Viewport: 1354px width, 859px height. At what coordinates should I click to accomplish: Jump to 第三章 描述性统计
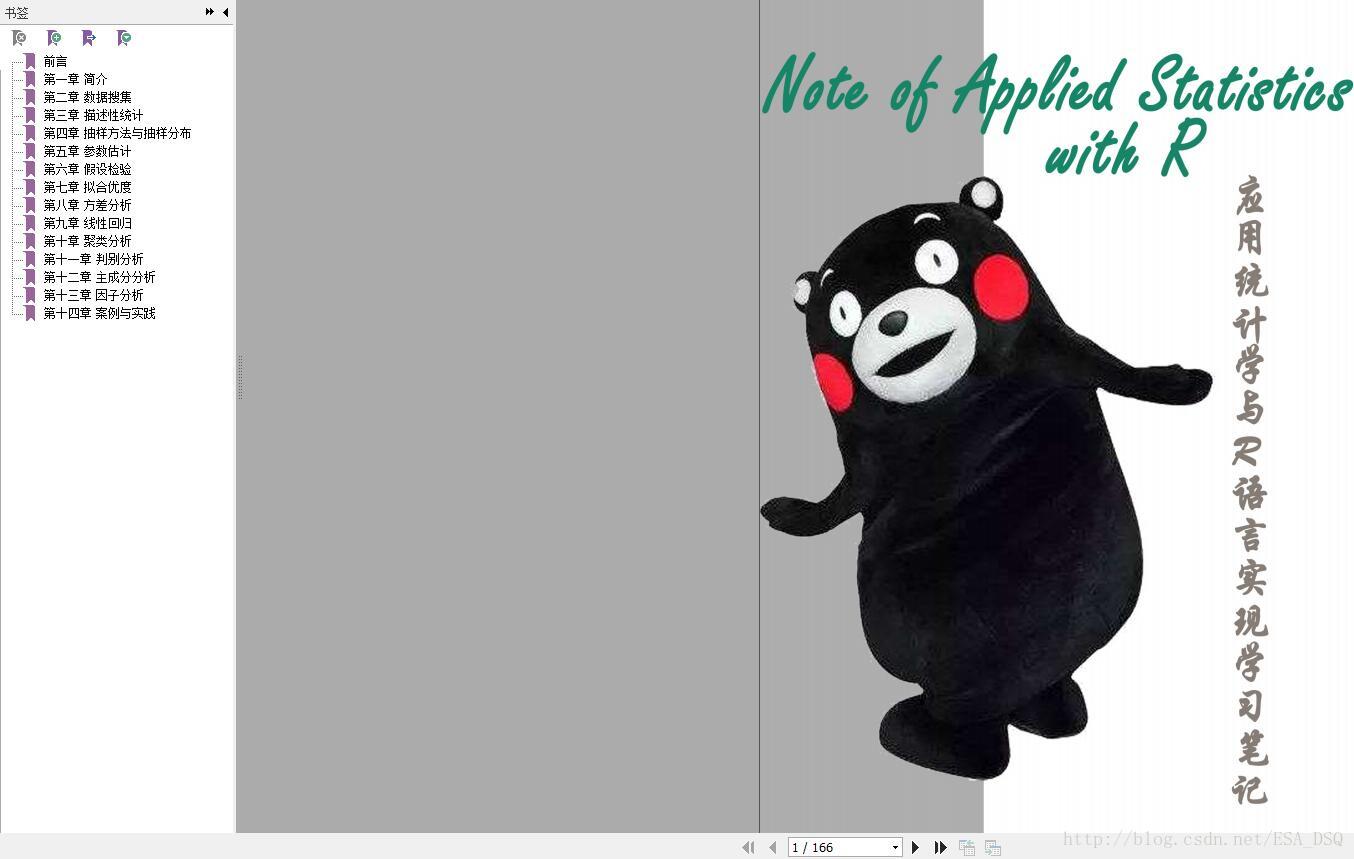click(93, 115)
